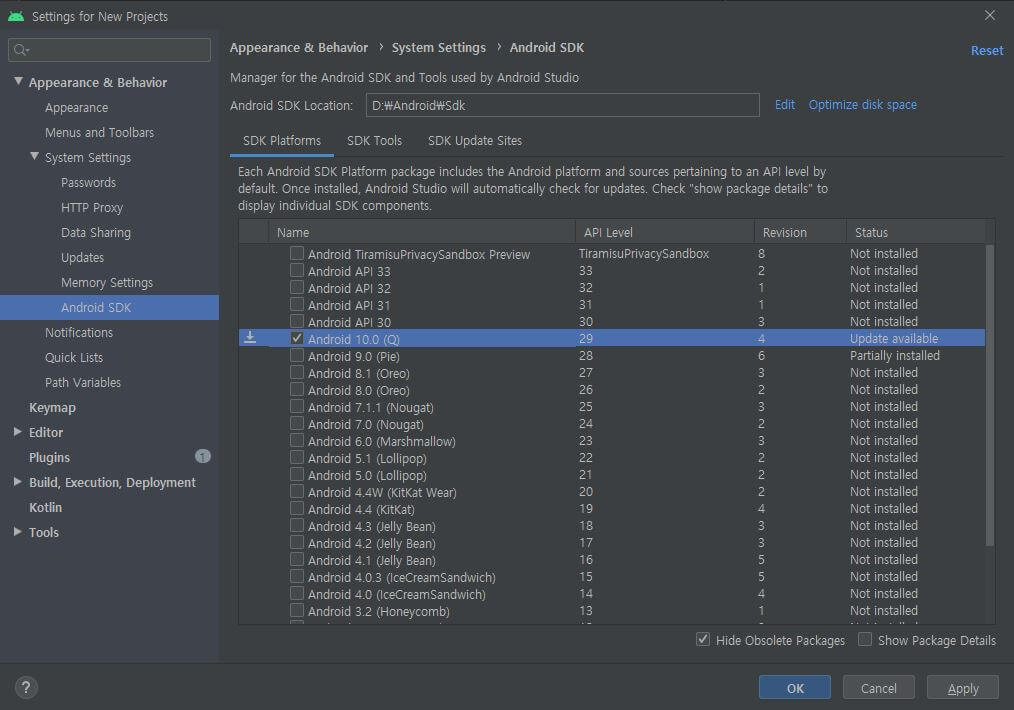Screen dimensions: 1014x710
Task: Enable Android API 33 checkbox
Action: point(297,270)
